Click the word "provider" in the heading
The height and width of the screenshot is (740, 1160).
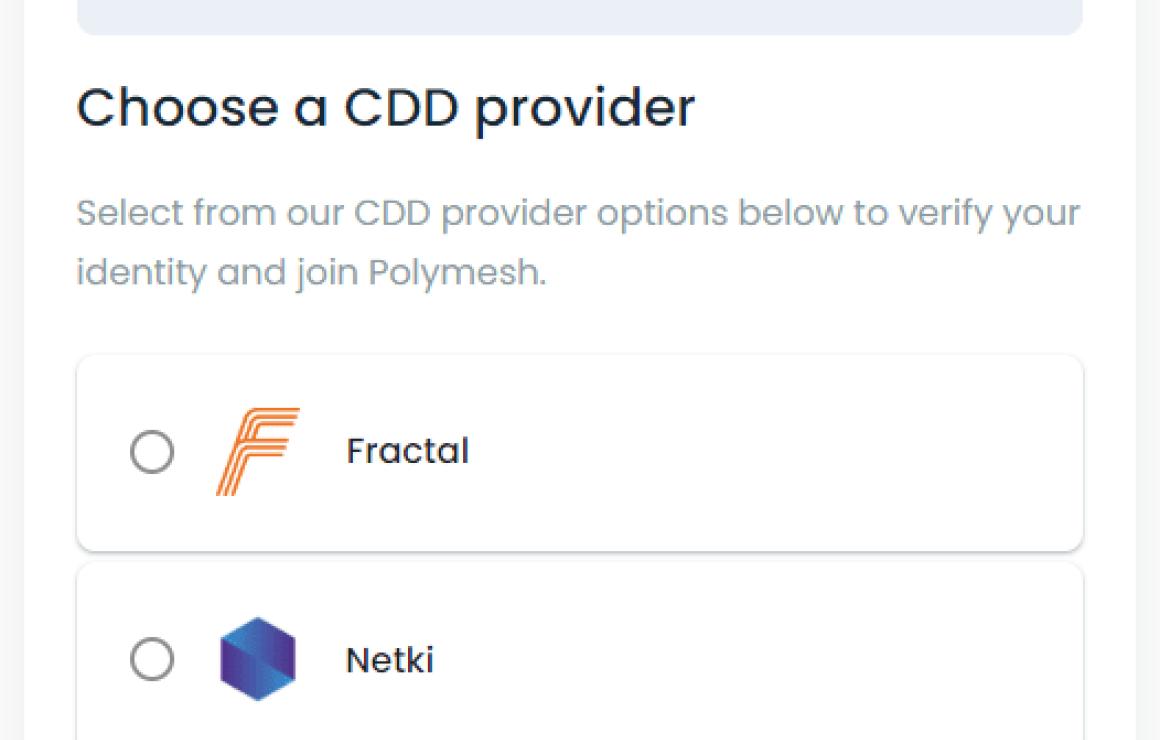(x=584, y=111)
